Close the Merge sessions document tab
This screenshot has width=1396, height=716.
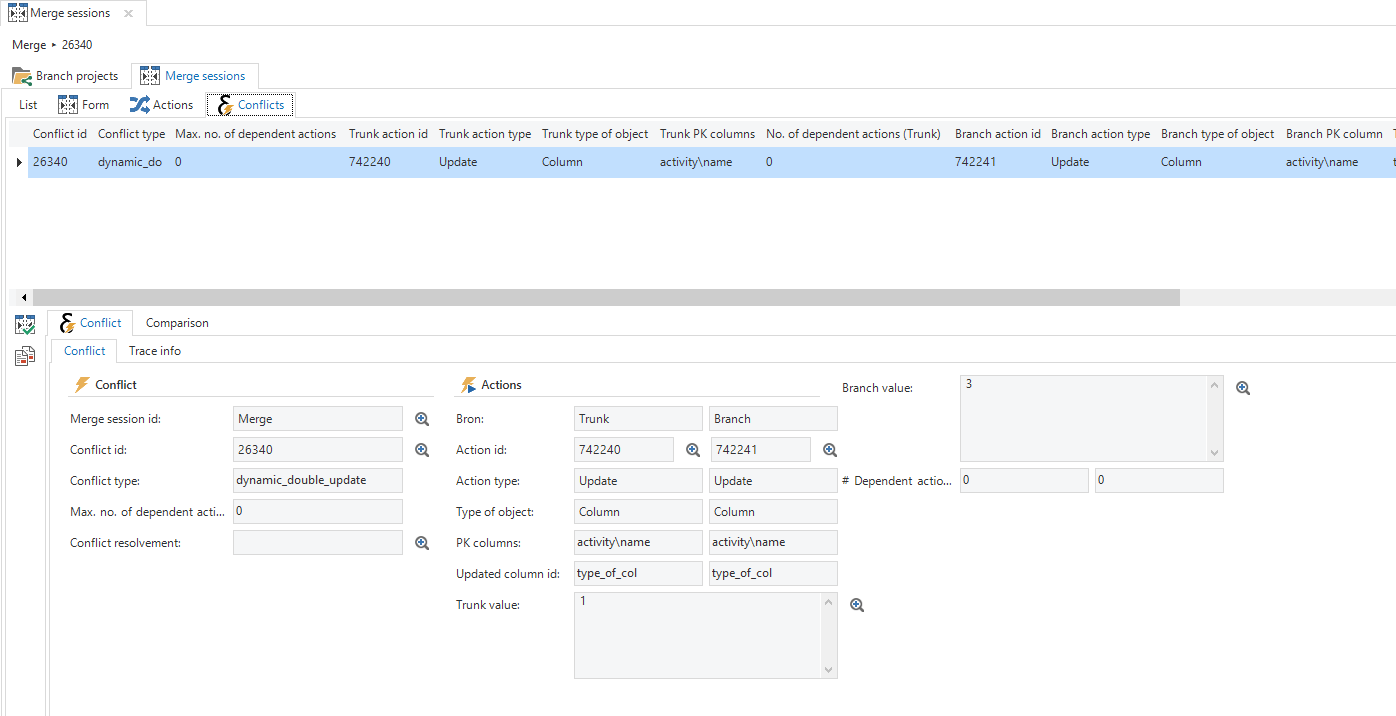pos(128,14)
